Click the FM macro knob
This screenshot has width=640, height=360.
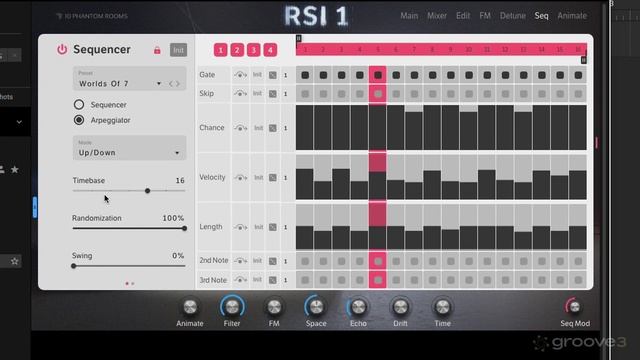point(274,307)
